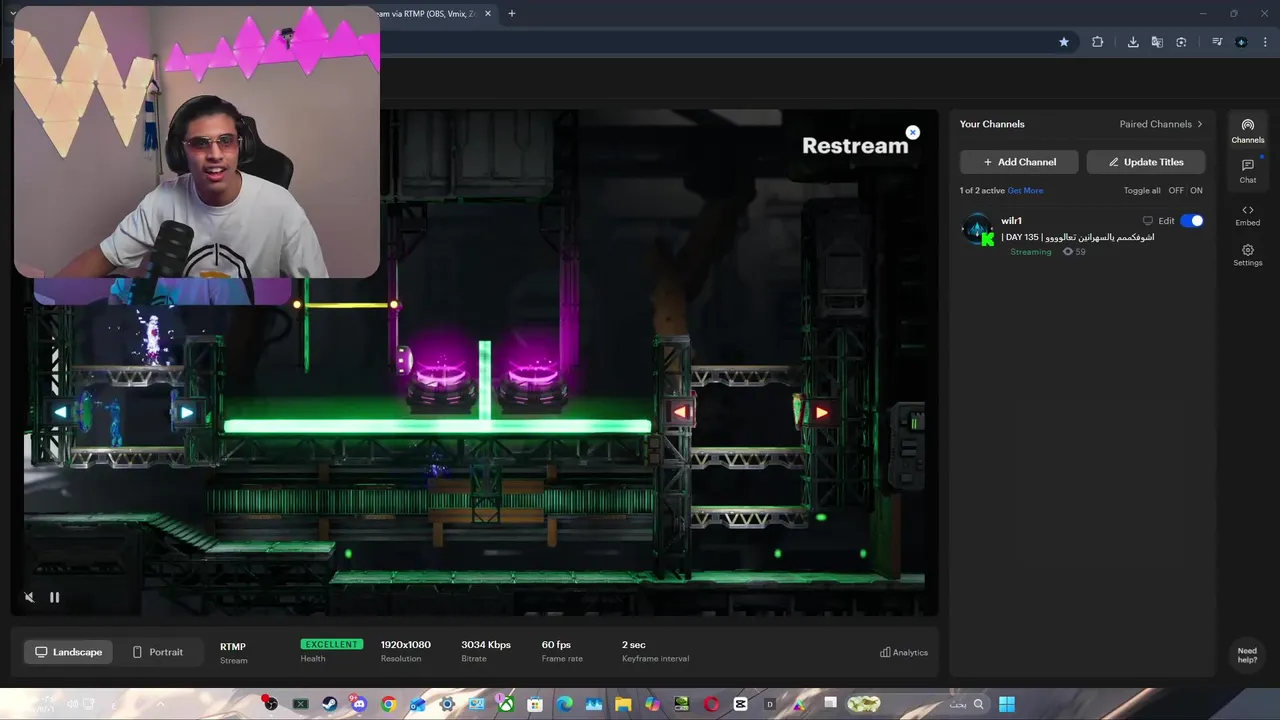1280x720 pixels.
Task: Open the Restream Settings gear
Action: [x=1247, y=255]
